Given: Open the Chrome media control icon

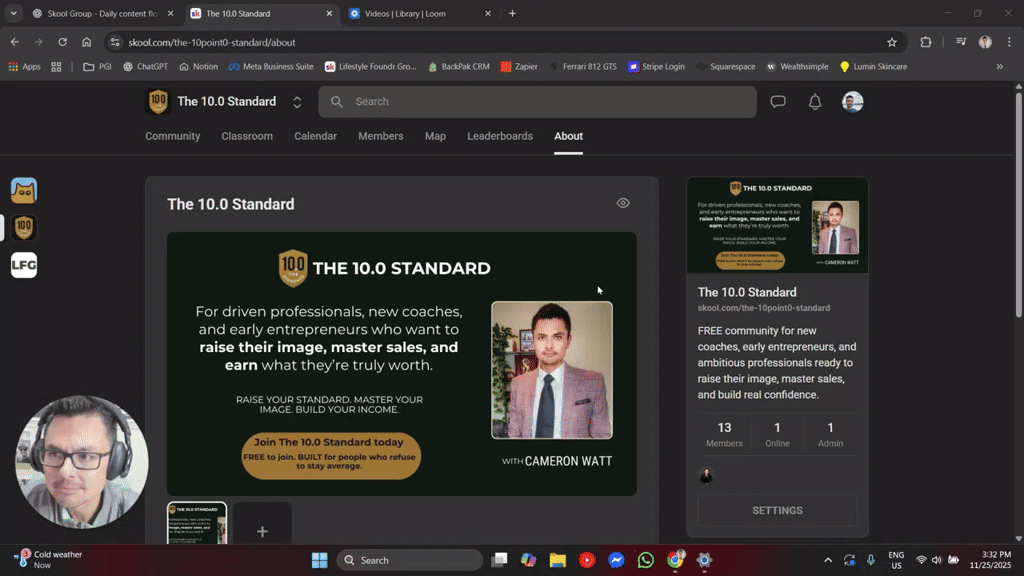Looking at the screenshot, I should 961,42.
